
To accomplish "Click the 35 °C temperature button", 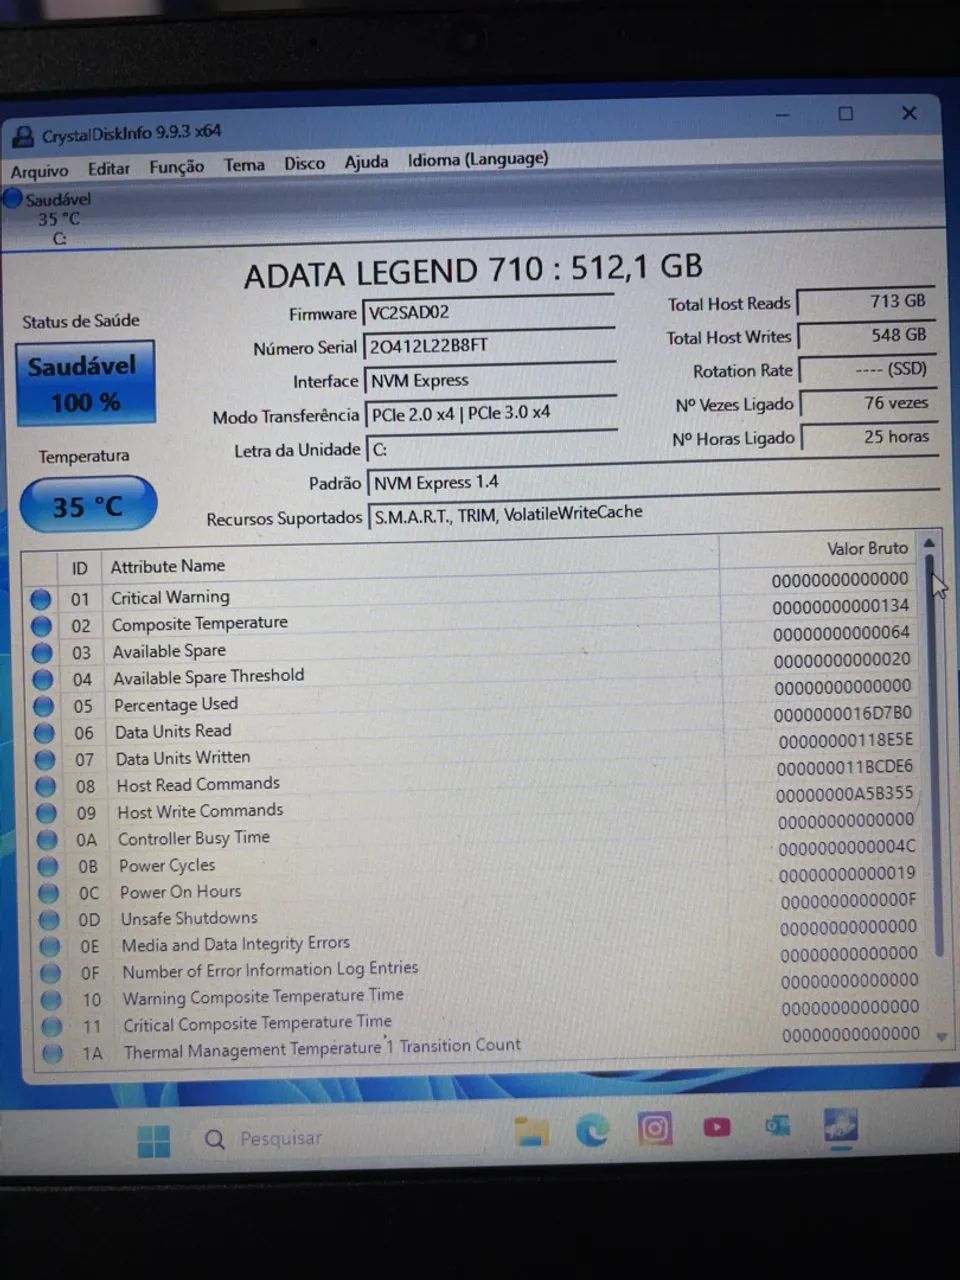I will click(88, 505).
